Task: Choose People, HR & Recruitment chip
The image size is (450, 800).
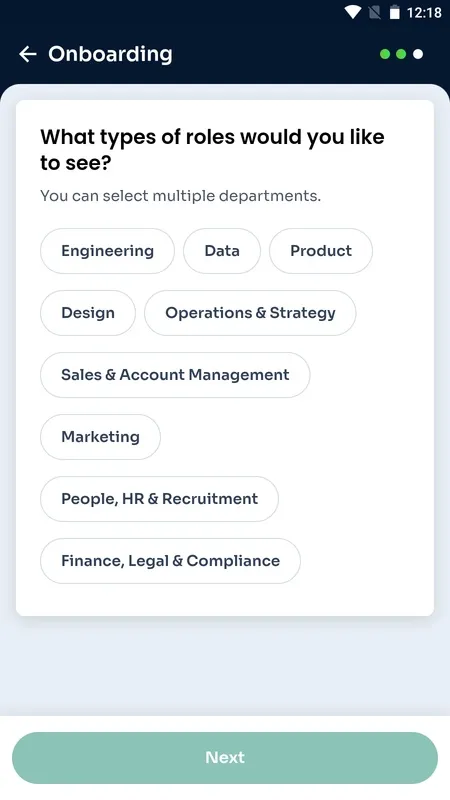Action: pyautogui.click(x=159, y=499)
